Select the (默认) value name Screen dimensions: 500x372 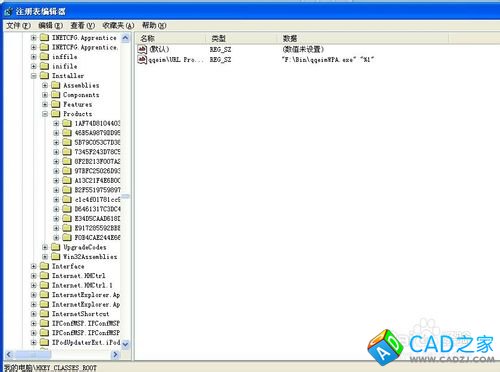pos(159,49)
